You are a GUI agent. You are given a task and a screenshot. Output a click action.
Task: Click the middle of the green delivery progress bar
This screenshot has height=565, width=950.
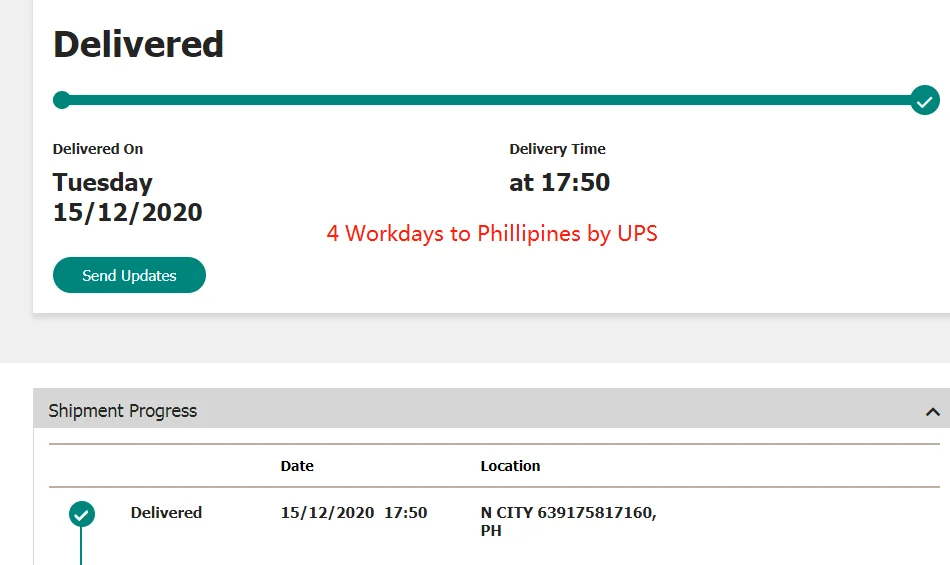click(x=490, y=100)
